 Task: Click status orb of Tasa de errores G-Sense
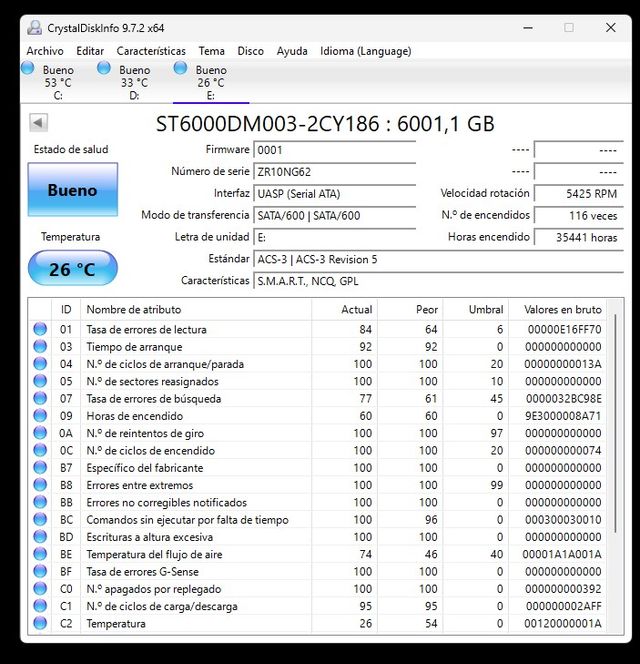click(40, 571)
